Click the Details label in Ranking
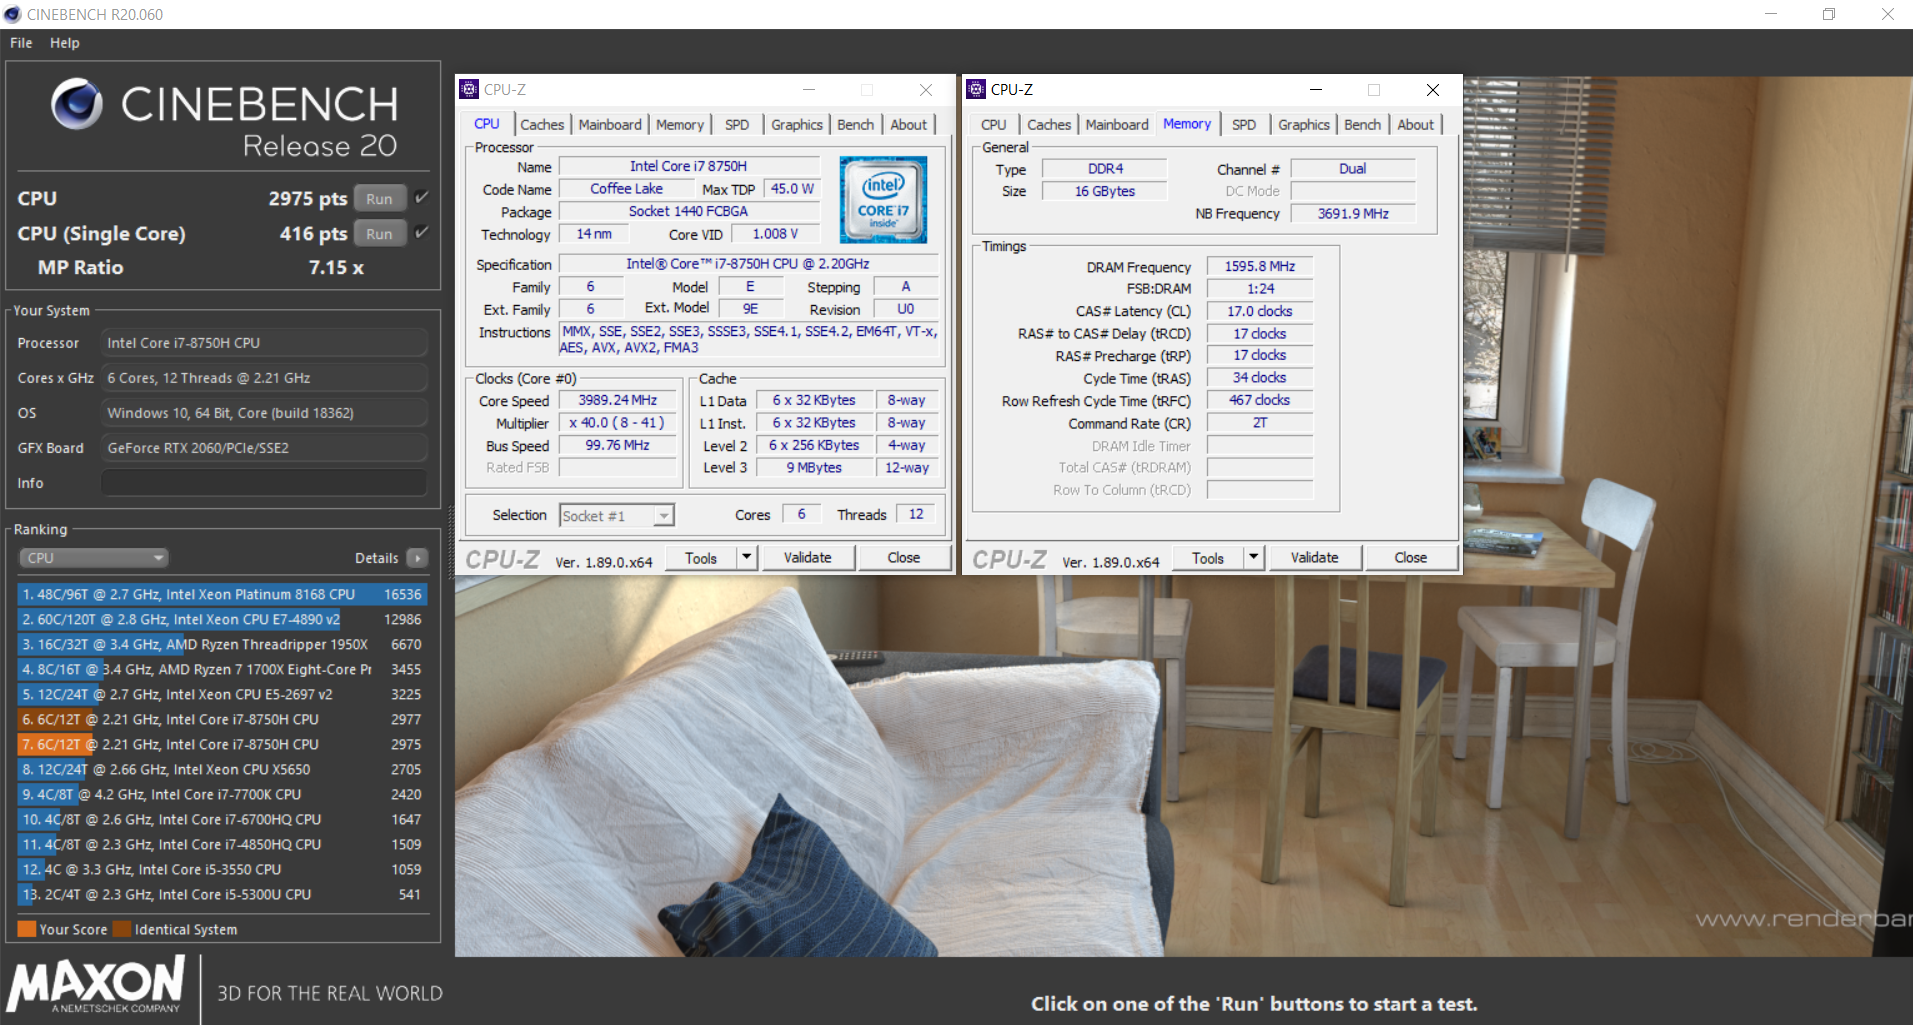The width and height of the screenshot is (1913, 1025). 376,558
